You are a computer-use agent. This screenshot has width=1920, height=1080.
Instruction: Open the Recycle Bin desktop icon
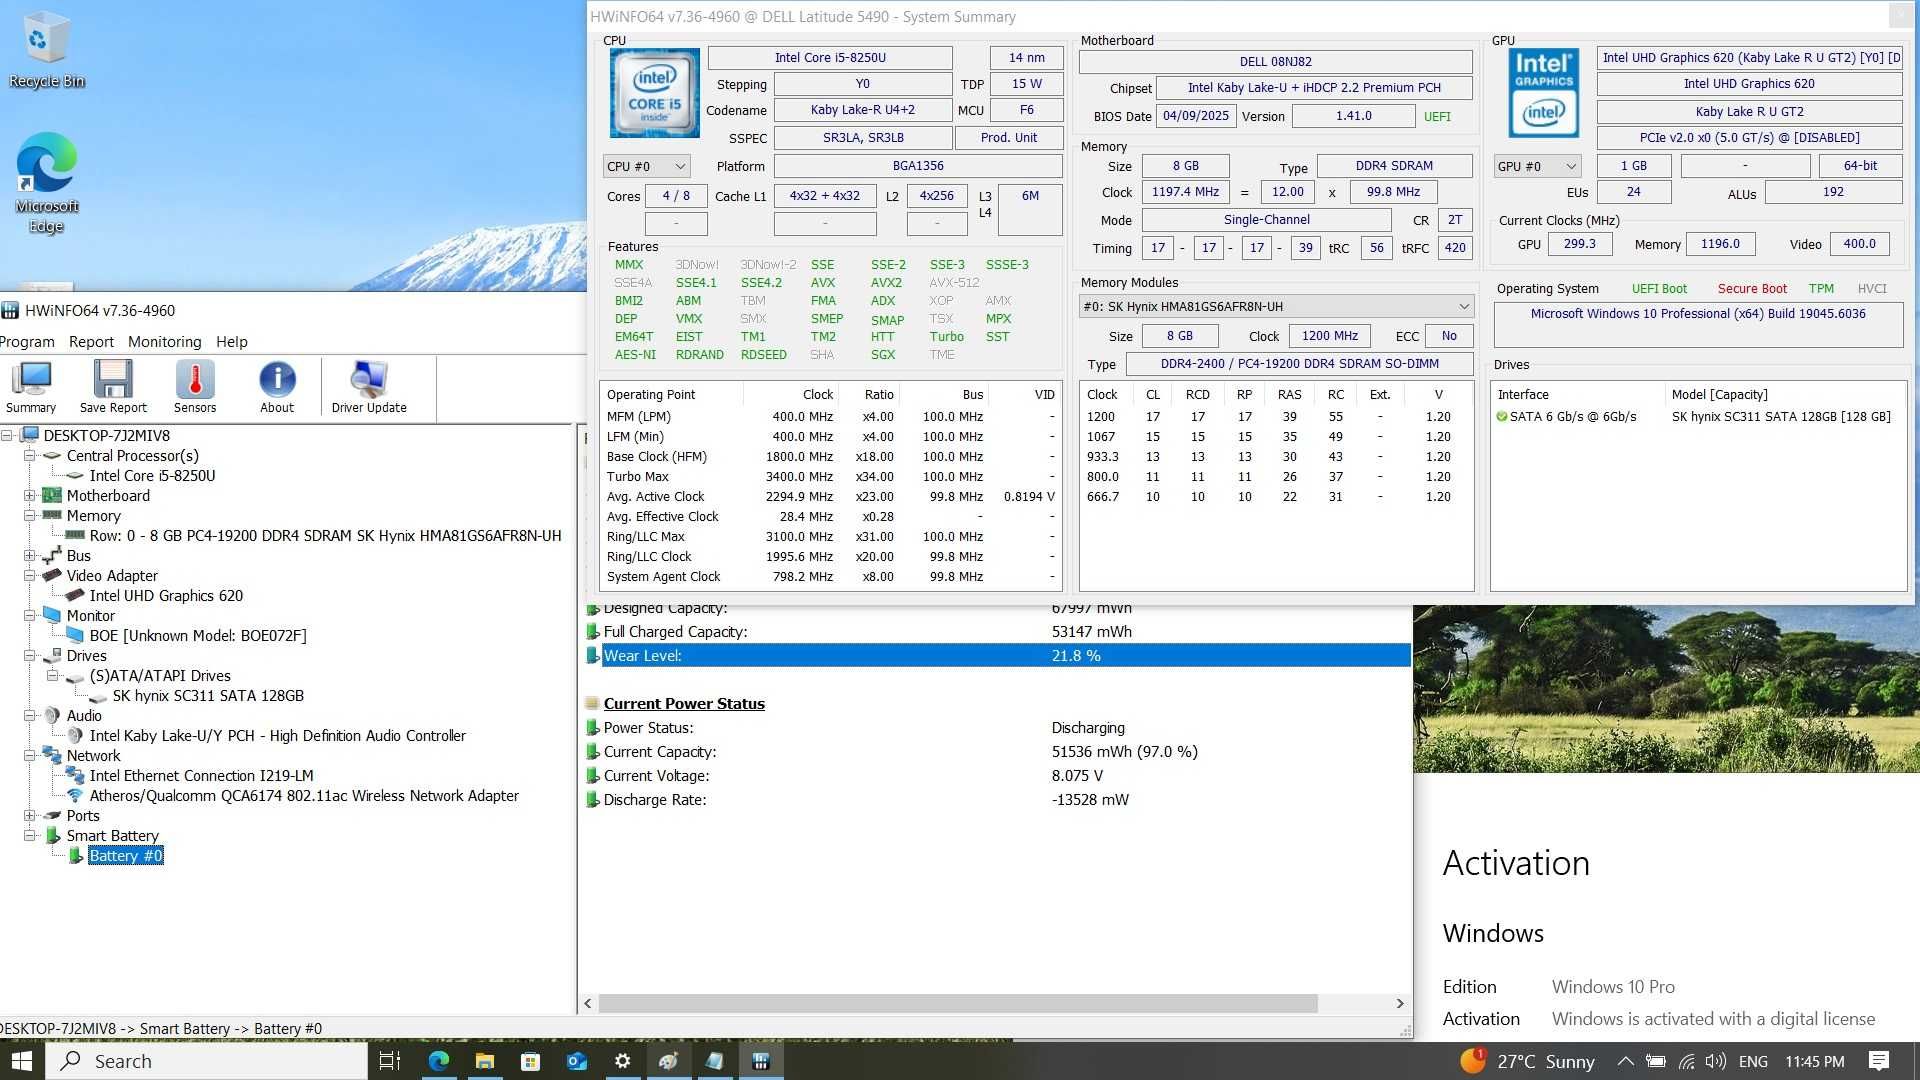pyautogui.click(x=46, y=50)
